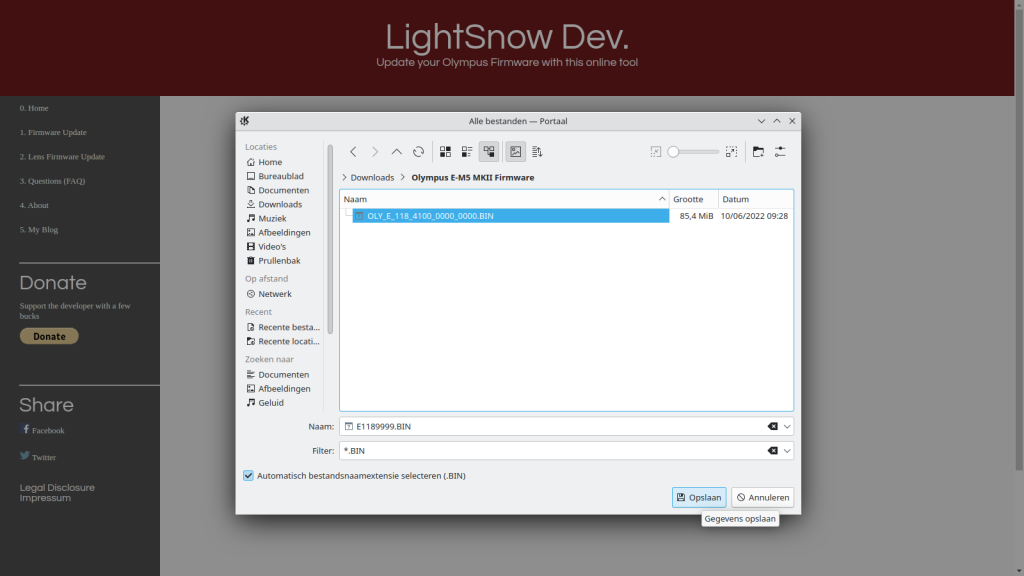Select OLY_E_118_4100_0000_0000.BIN file

(x=511, y=216)
